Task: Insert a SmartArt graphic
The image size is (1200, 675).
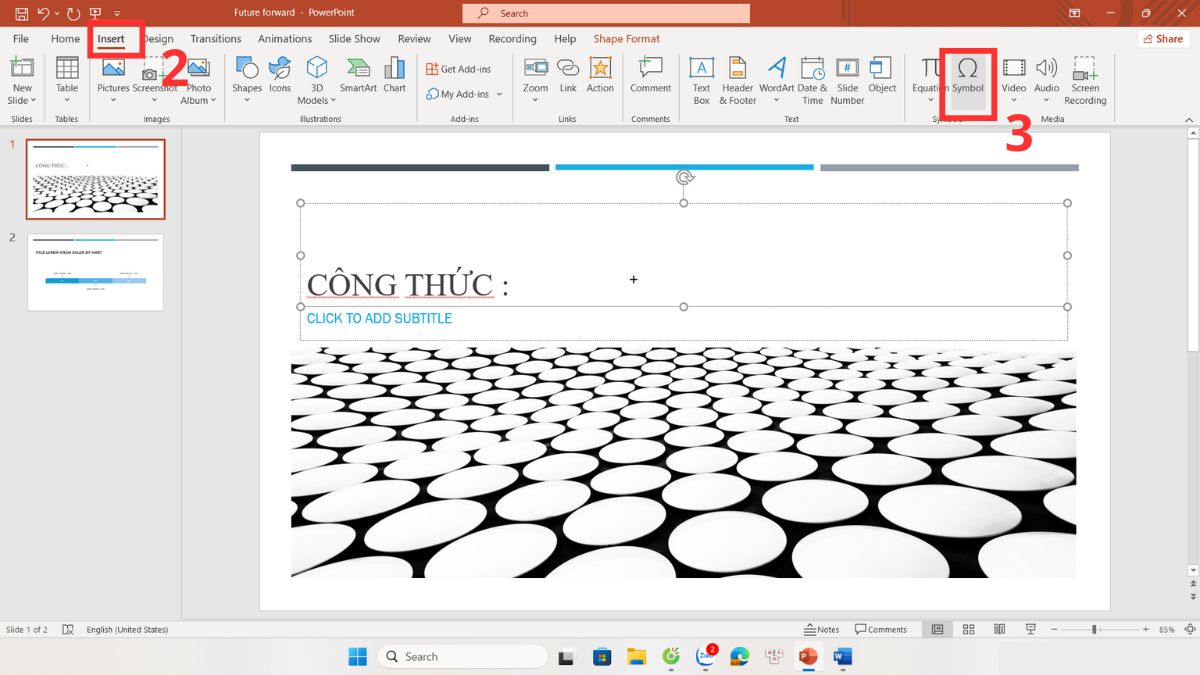Action: 358,75
